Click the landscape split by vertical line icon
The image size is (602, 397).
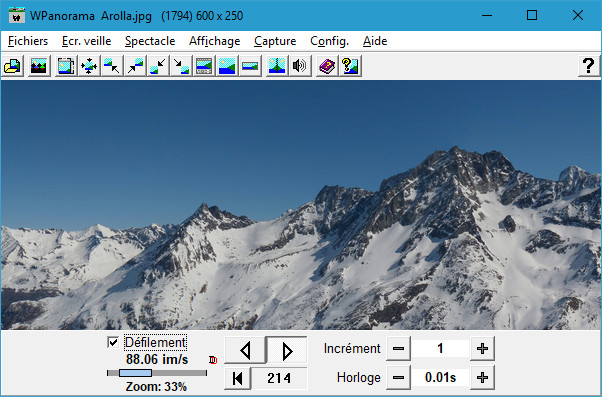277,66
